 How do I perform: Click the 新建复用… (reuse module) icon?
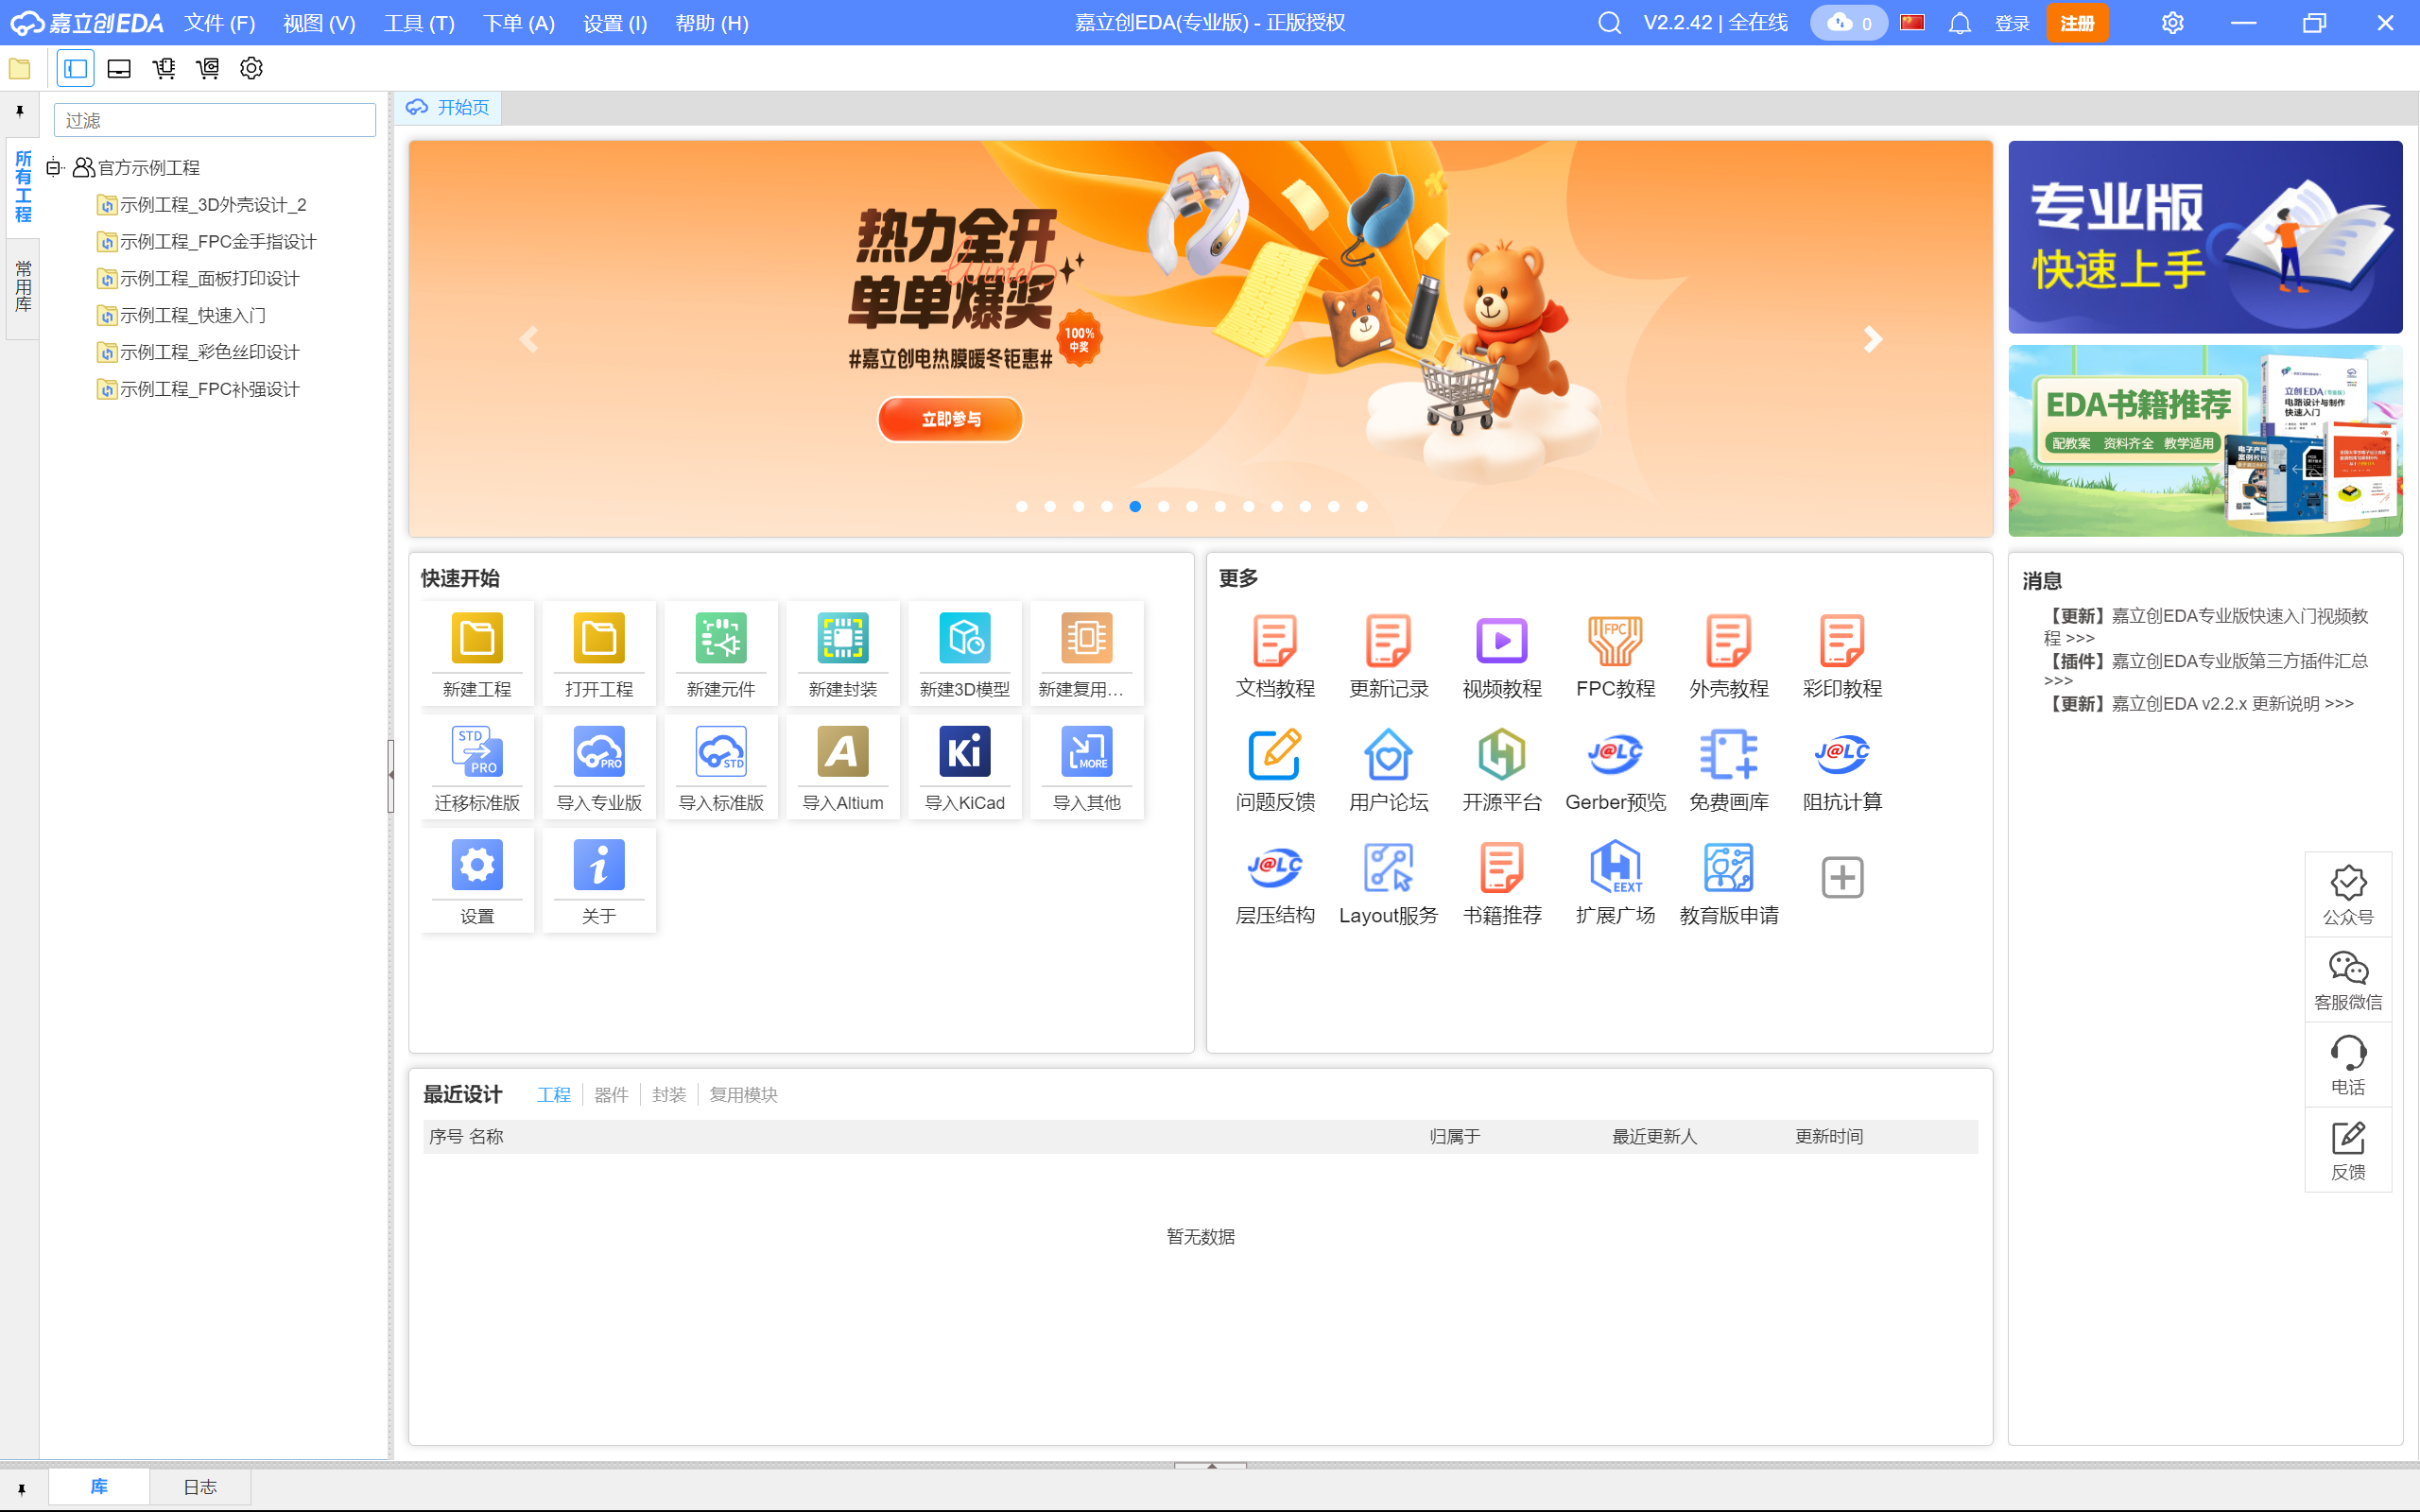[1087, 638]
